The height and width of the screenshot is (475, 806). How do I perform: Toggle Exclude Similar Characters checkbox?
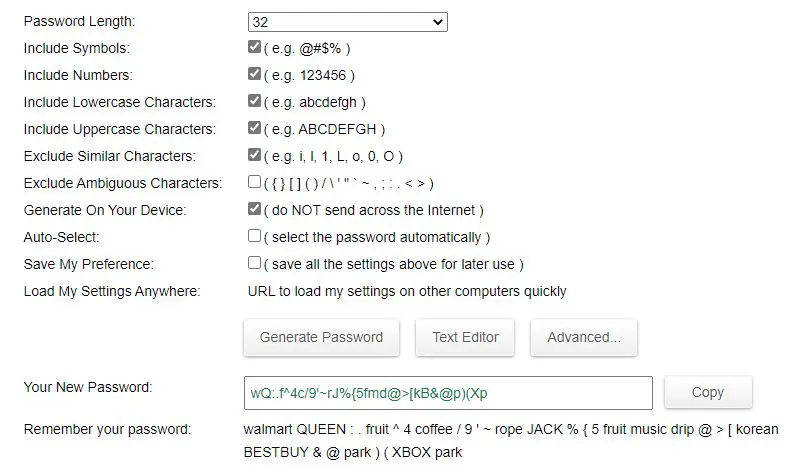coord(254,155)
